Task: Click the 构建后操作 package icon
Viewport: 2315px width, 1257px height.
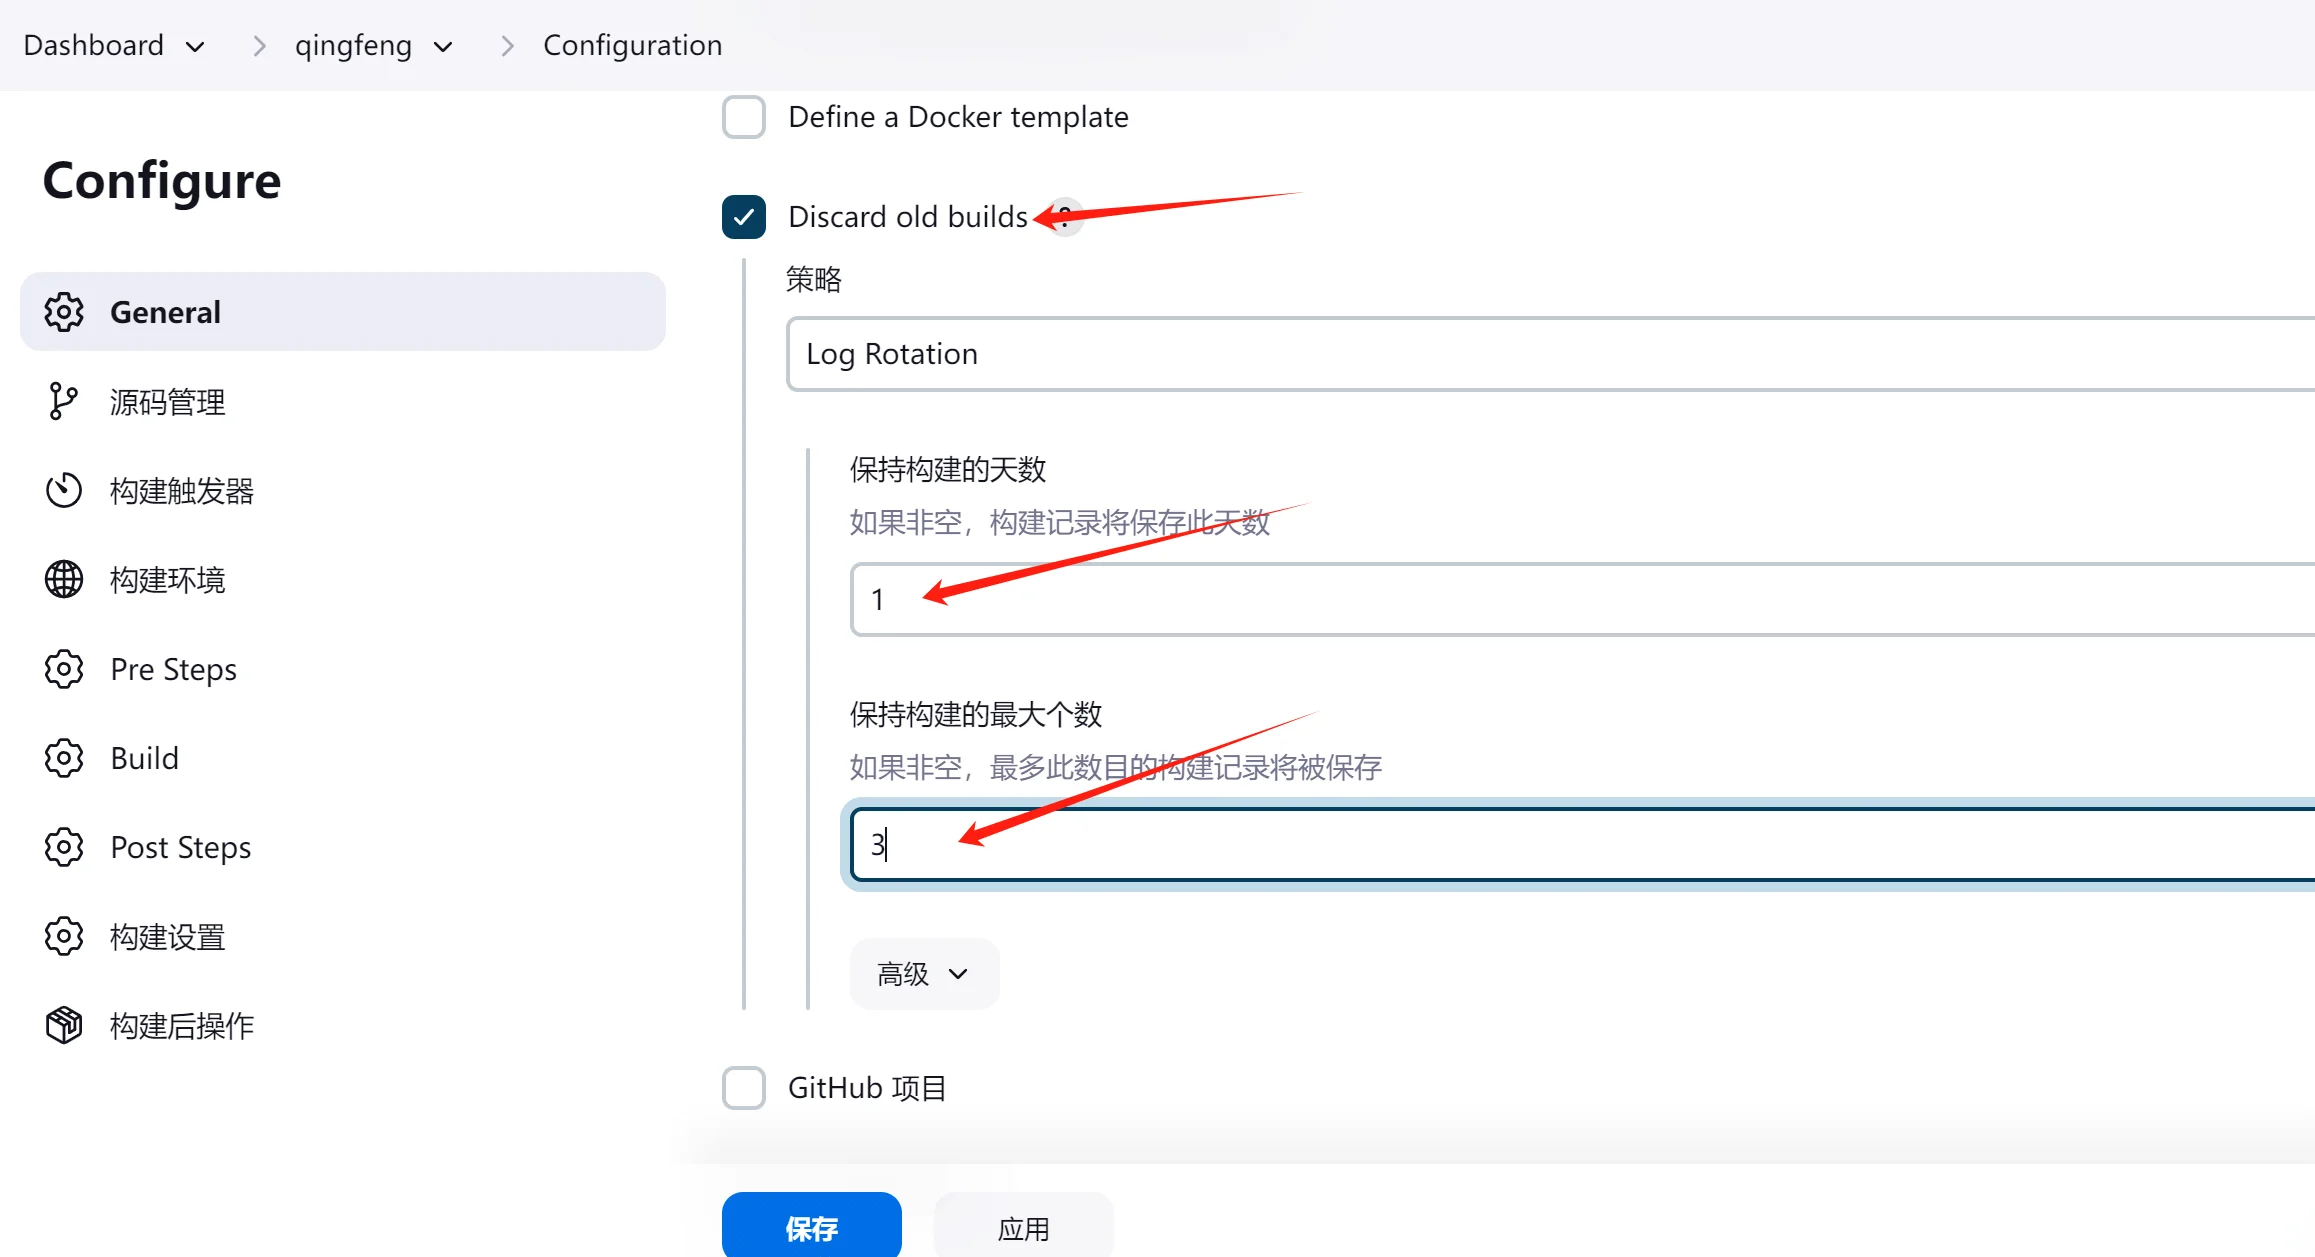Action: 64,1025
